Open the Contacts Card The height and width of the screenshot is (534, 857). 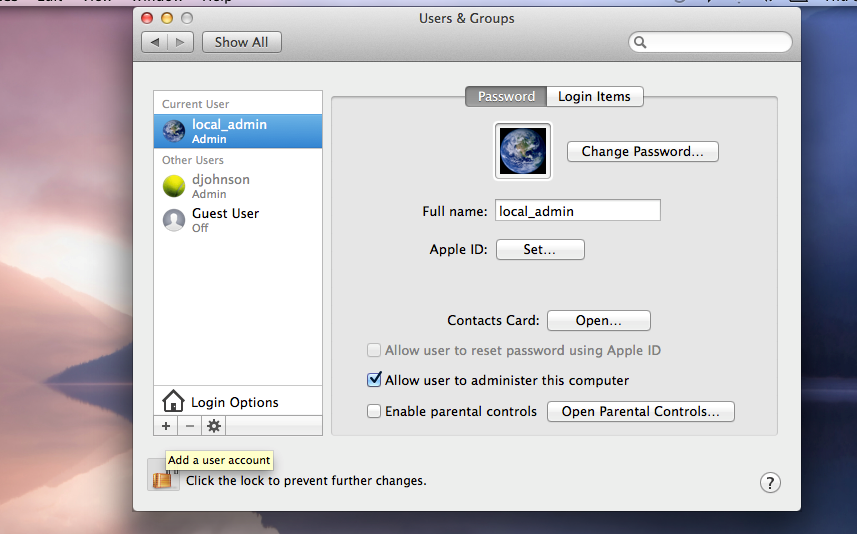tap(598, 321)
